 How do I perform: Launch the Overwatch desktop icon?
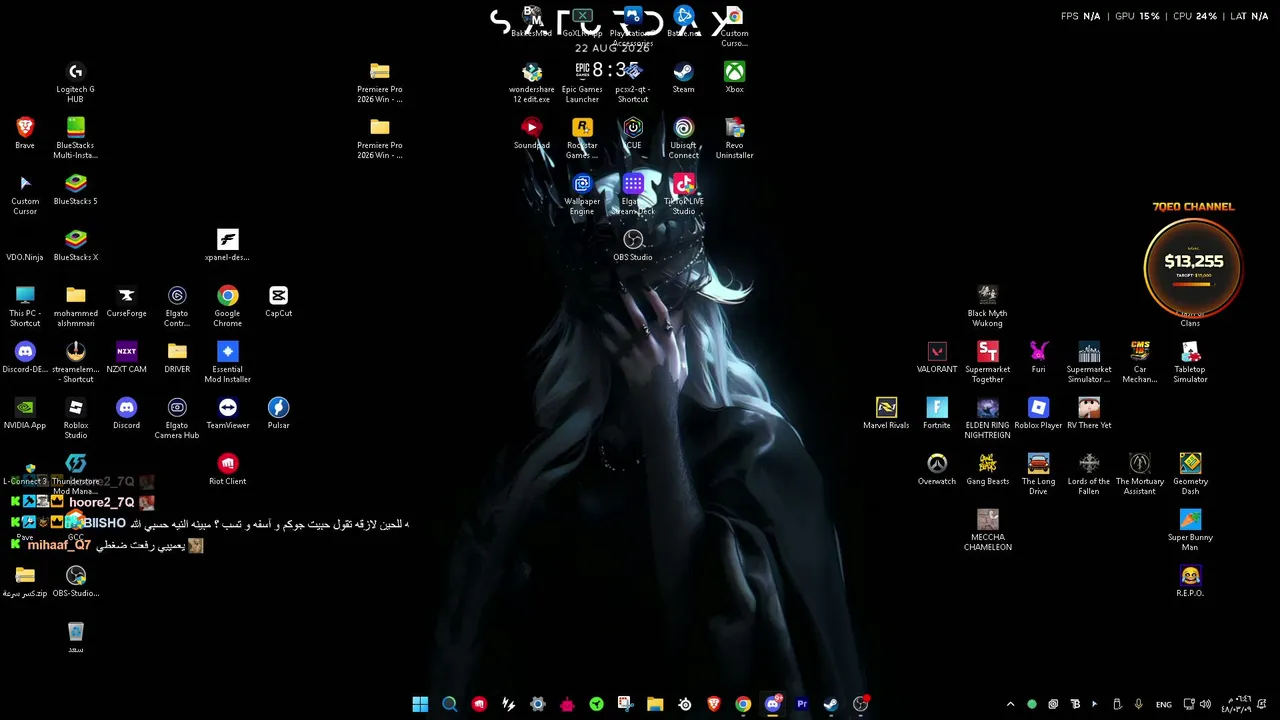[937, 469]
